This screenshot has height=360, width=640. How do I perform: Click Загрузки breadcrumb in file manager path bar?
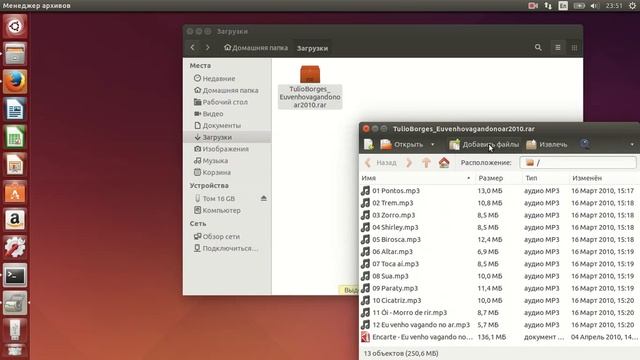(312, 48)
